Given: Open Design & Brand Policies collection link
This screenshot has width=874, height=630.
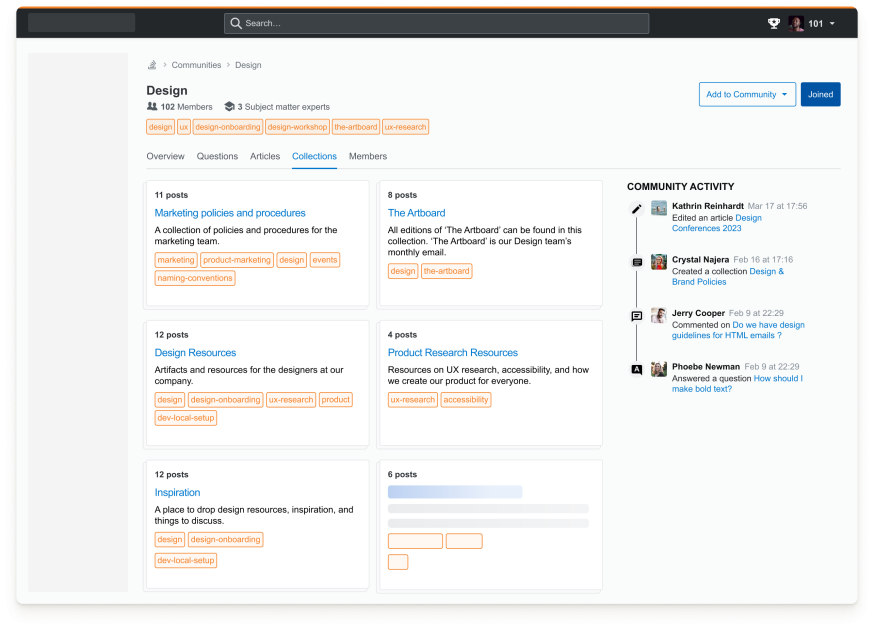Looking at the screenshot, I should coord(727,277).
